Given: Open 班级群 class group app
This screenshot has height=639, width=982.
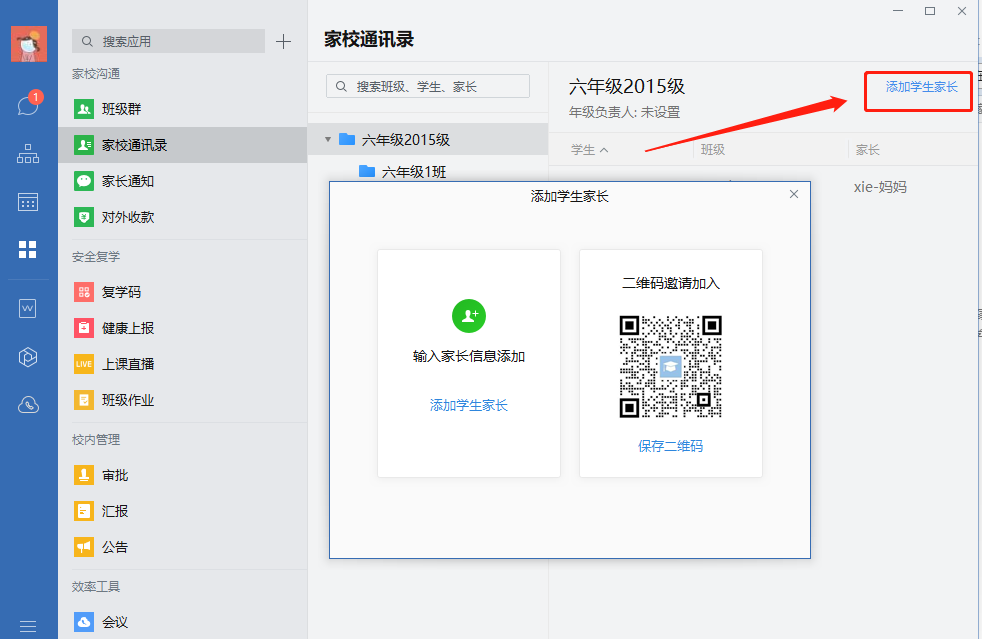Looking at the screenshot, I should [x=182, y=109].
